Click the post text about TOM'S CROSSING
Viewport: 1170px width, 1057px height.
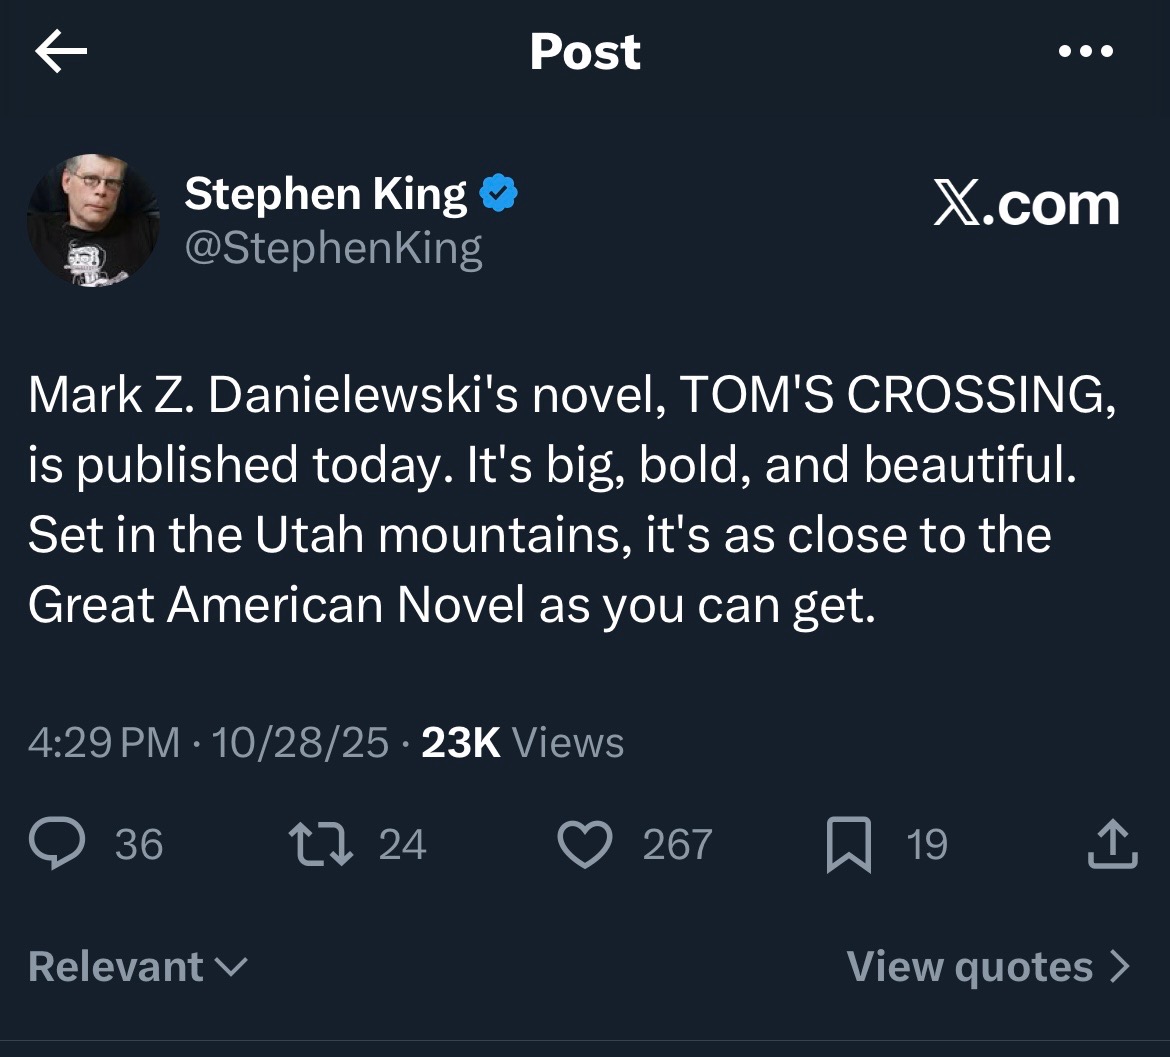tap(570, 500)
